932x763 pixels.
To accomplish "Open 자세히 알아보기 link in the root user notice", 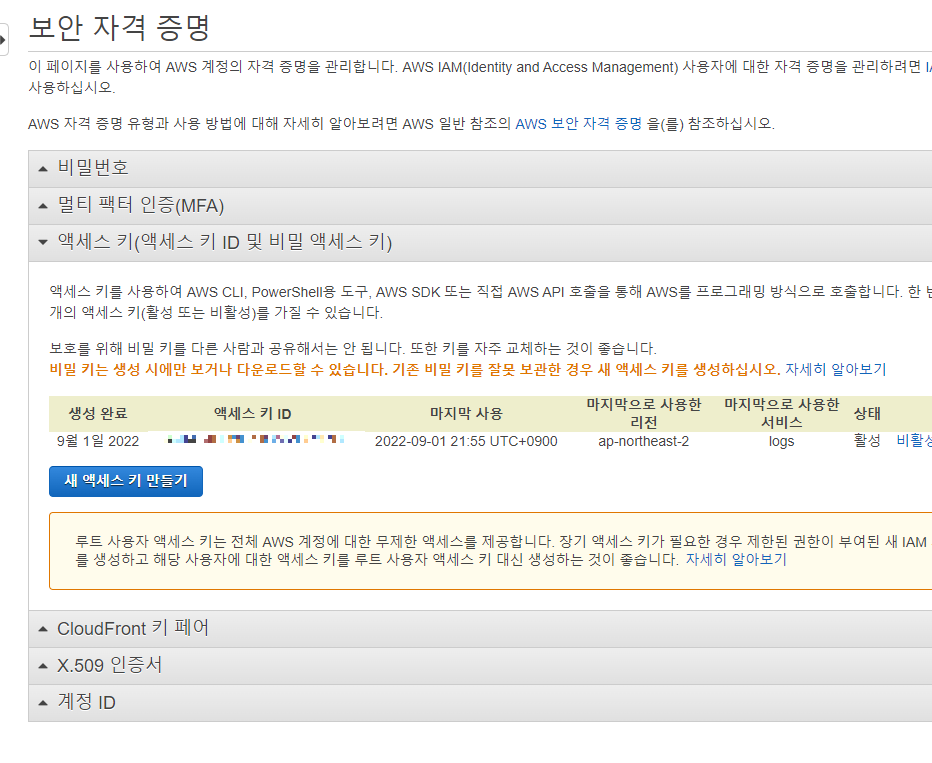I will [736, 559].
